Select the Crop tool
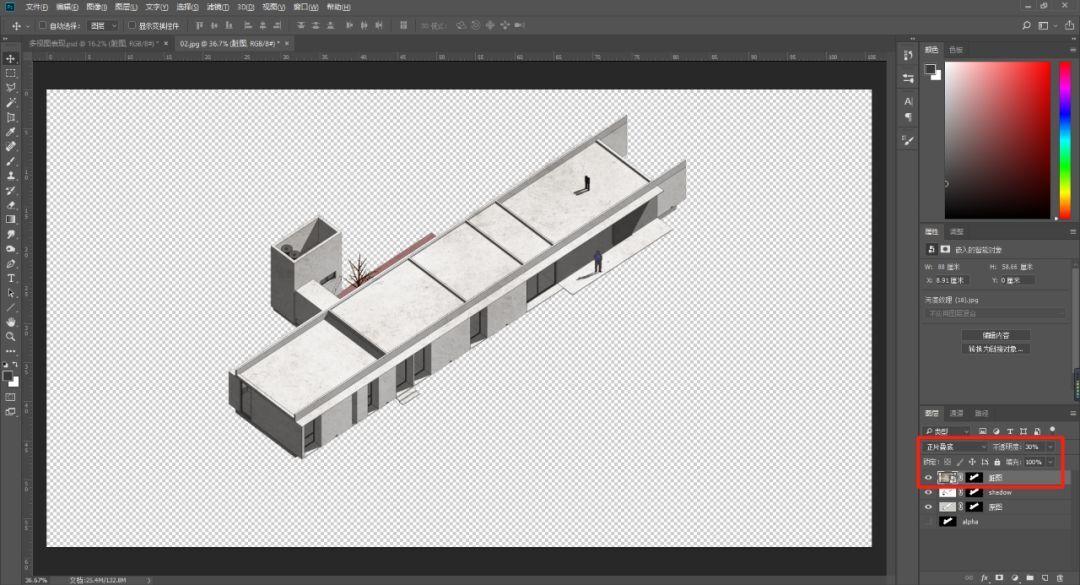The image size is (1080, 585). (10, 117)
